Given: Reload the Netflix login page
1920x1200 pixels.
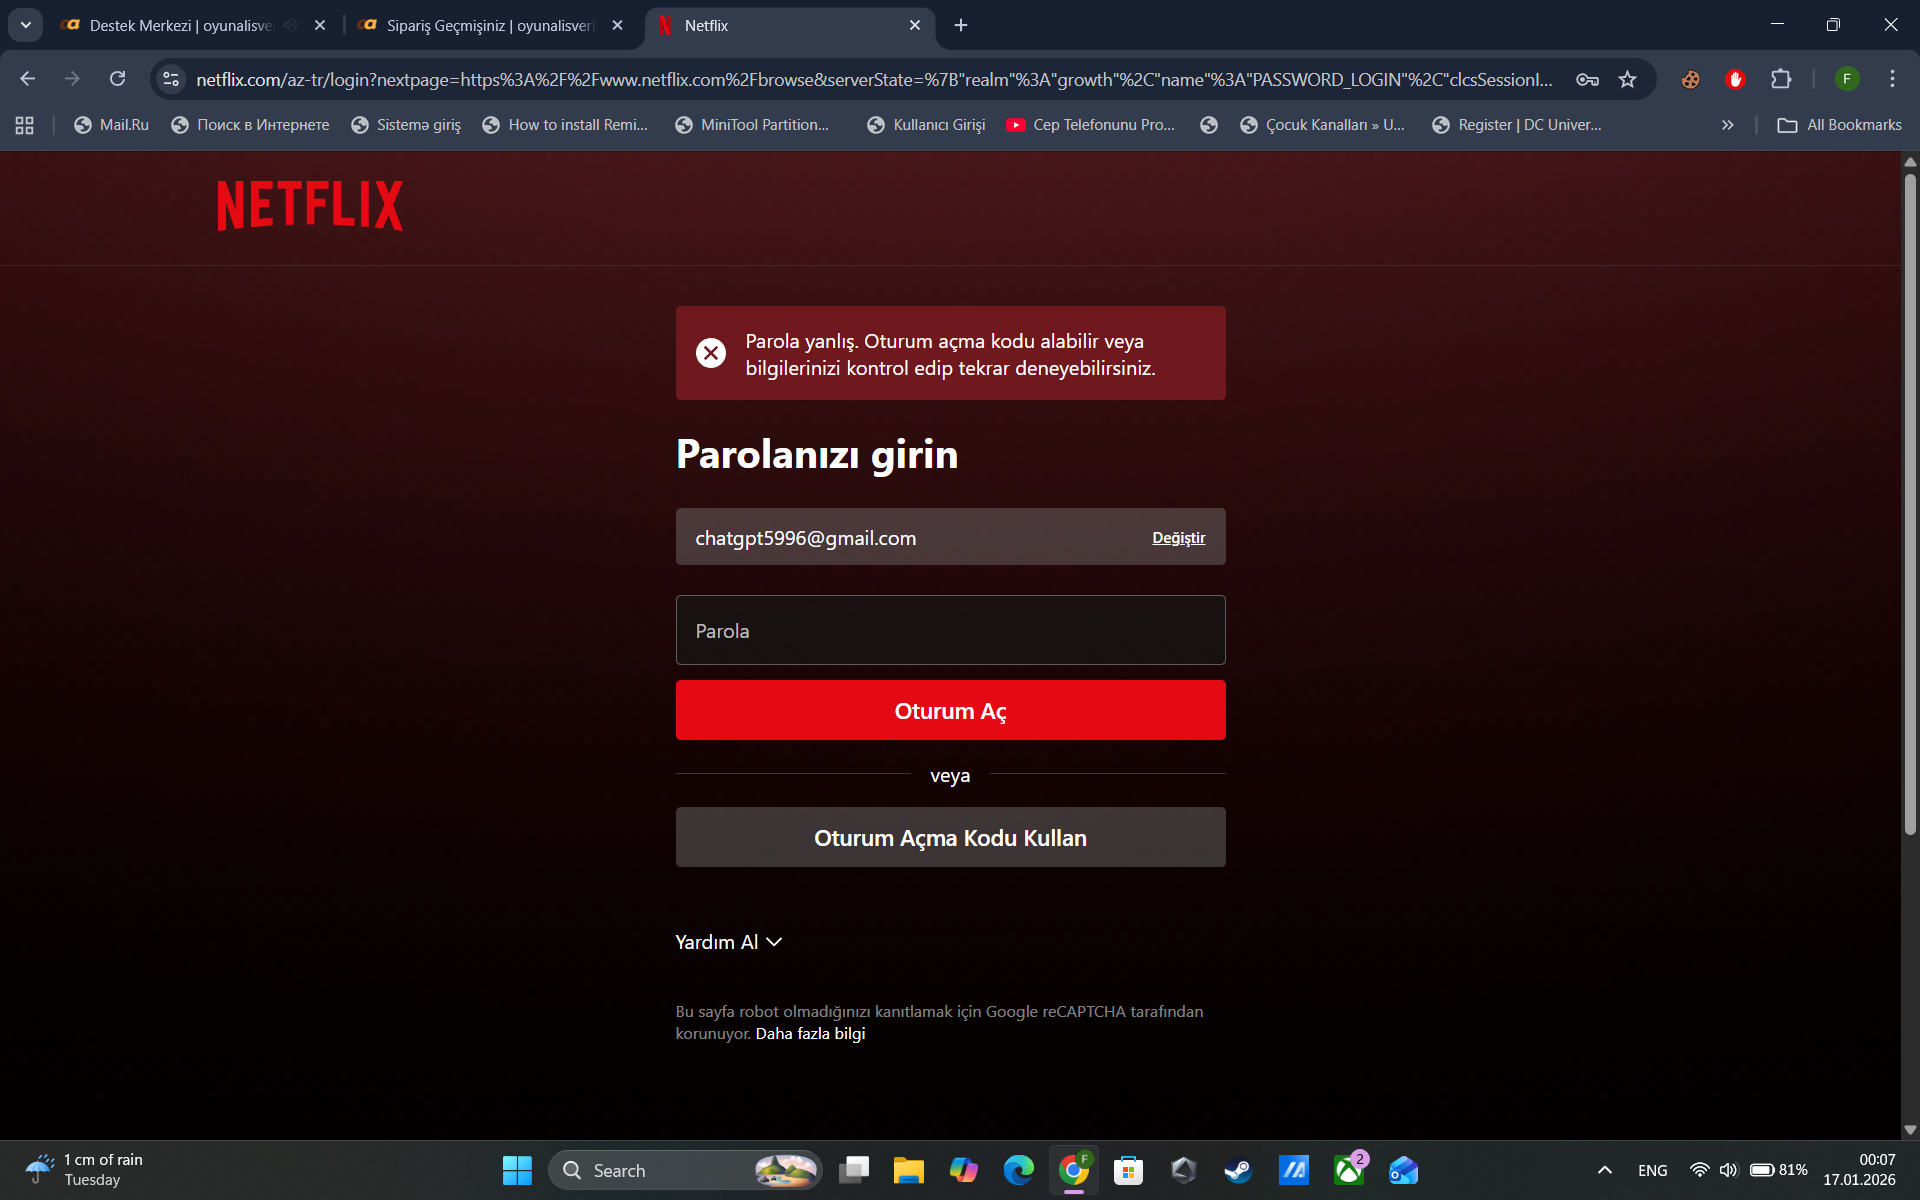Looking at the screenshot, I should pyautogui.click(x=117, y=79).
